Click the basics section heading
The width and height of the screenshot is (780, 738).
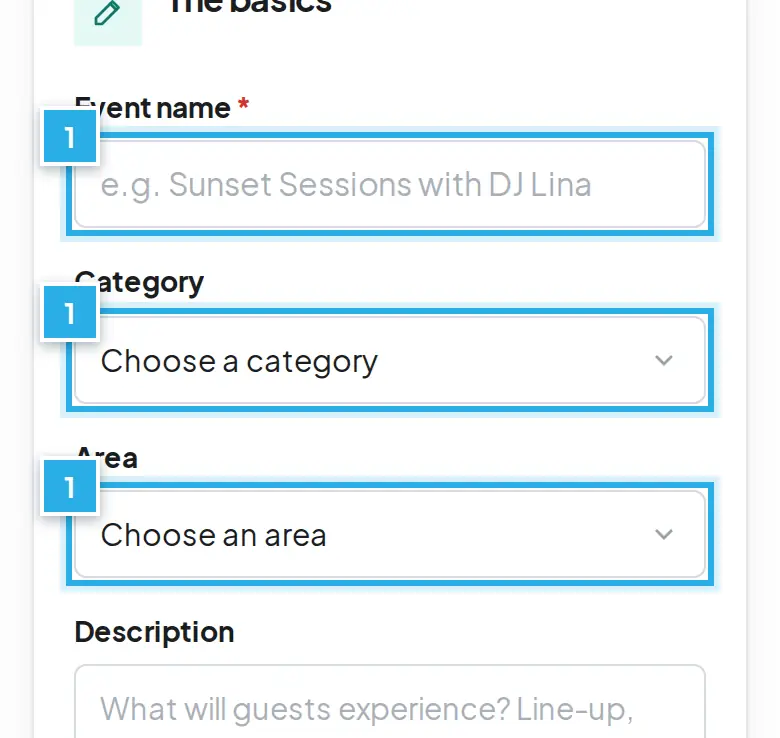pos(250,6)
